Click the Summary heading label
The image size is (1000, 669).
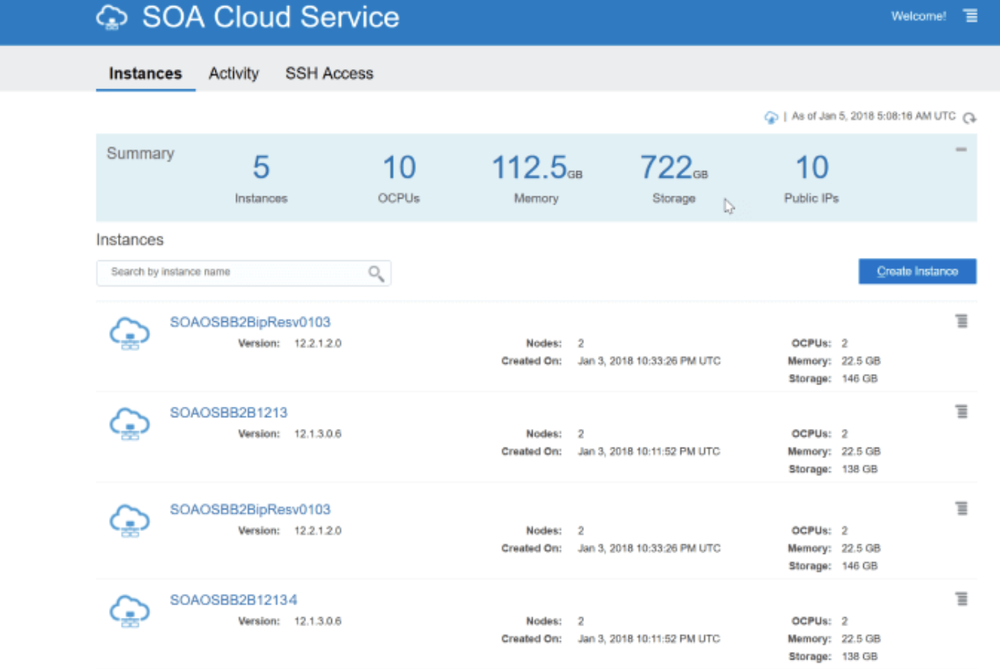coord(140,154)
